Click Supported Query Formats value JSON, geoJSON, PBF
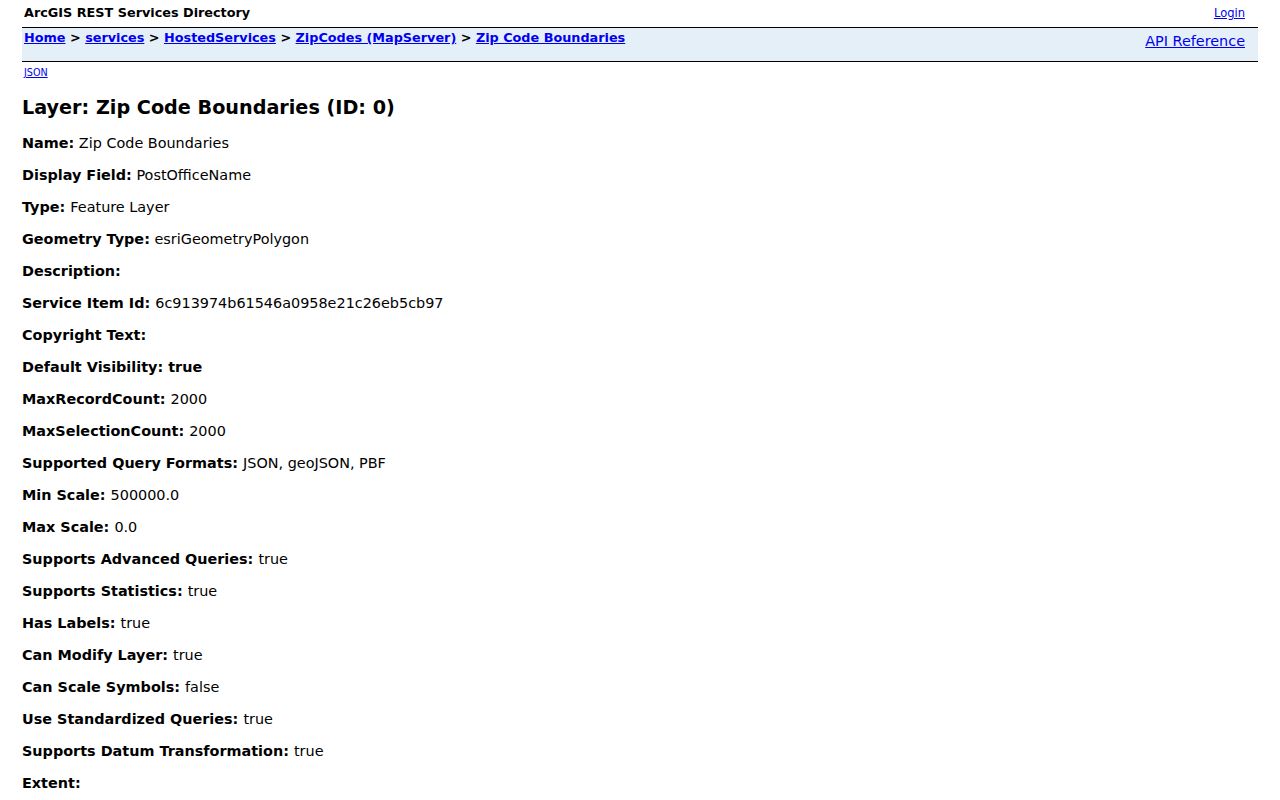This screenshot has width=1280, height=800. coord(314,463)
